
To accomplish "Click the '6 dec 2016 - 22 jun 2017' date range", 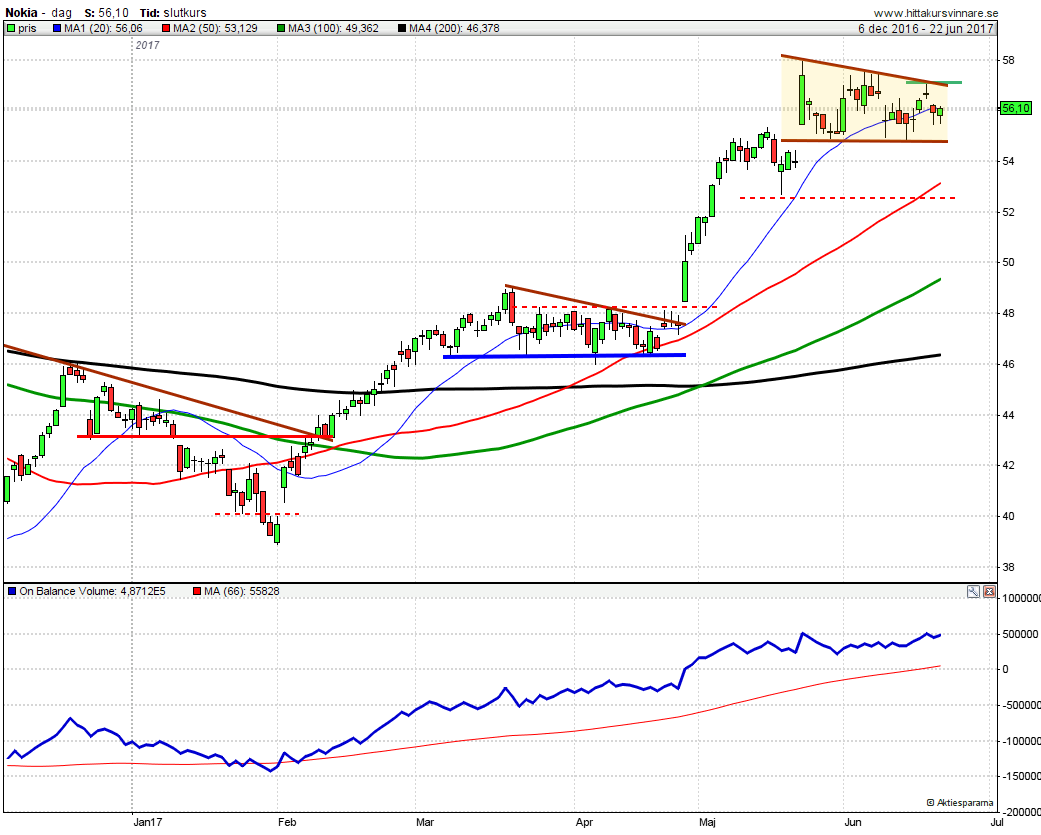I will point(925,29).
